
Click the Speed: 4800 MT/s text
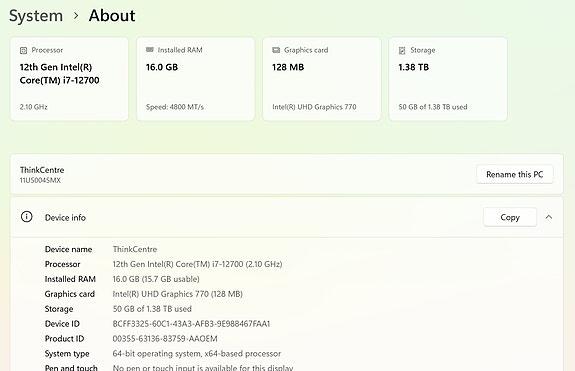pos(175,107)
